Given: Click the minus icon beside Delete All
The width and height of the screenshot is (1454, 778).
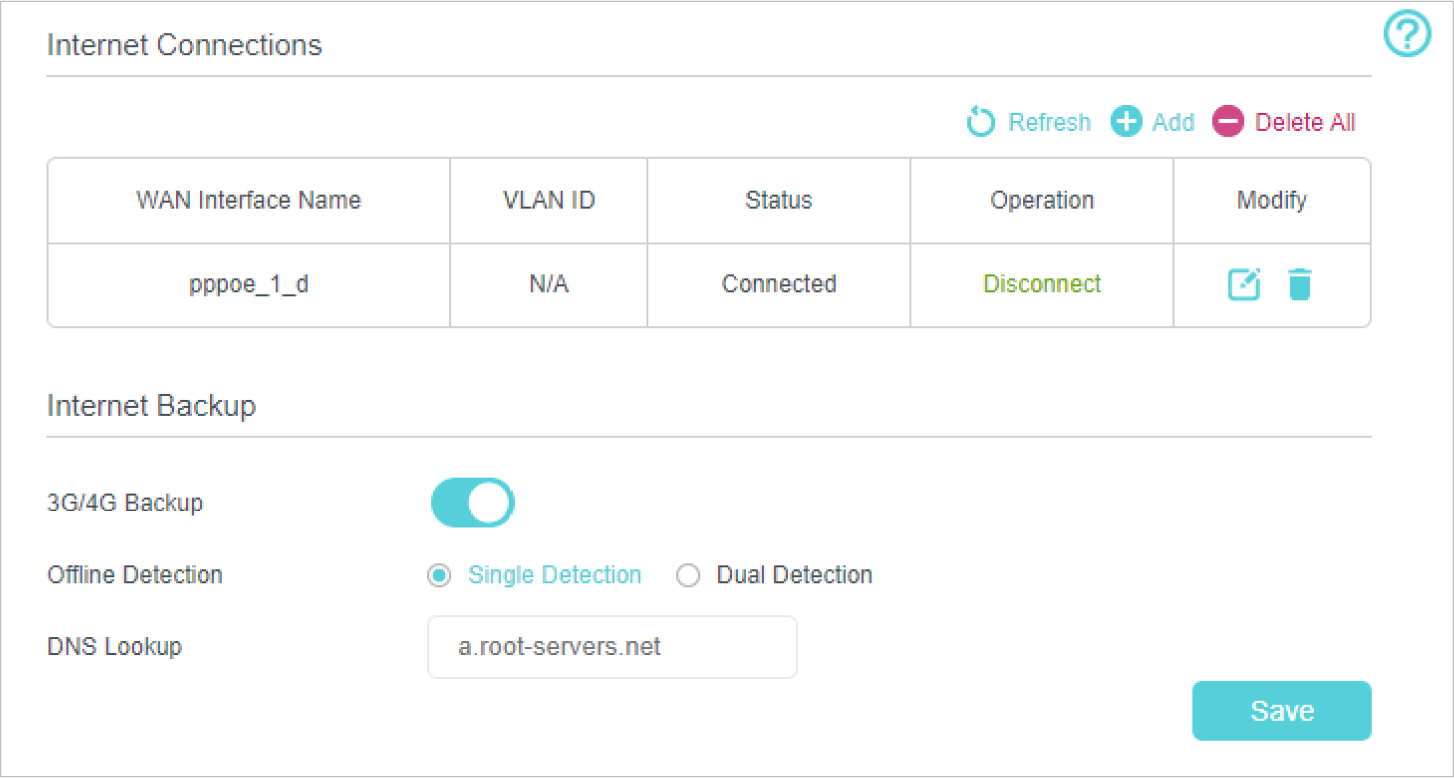Looking at the screenshot, I should click(x=1227, y=123).
